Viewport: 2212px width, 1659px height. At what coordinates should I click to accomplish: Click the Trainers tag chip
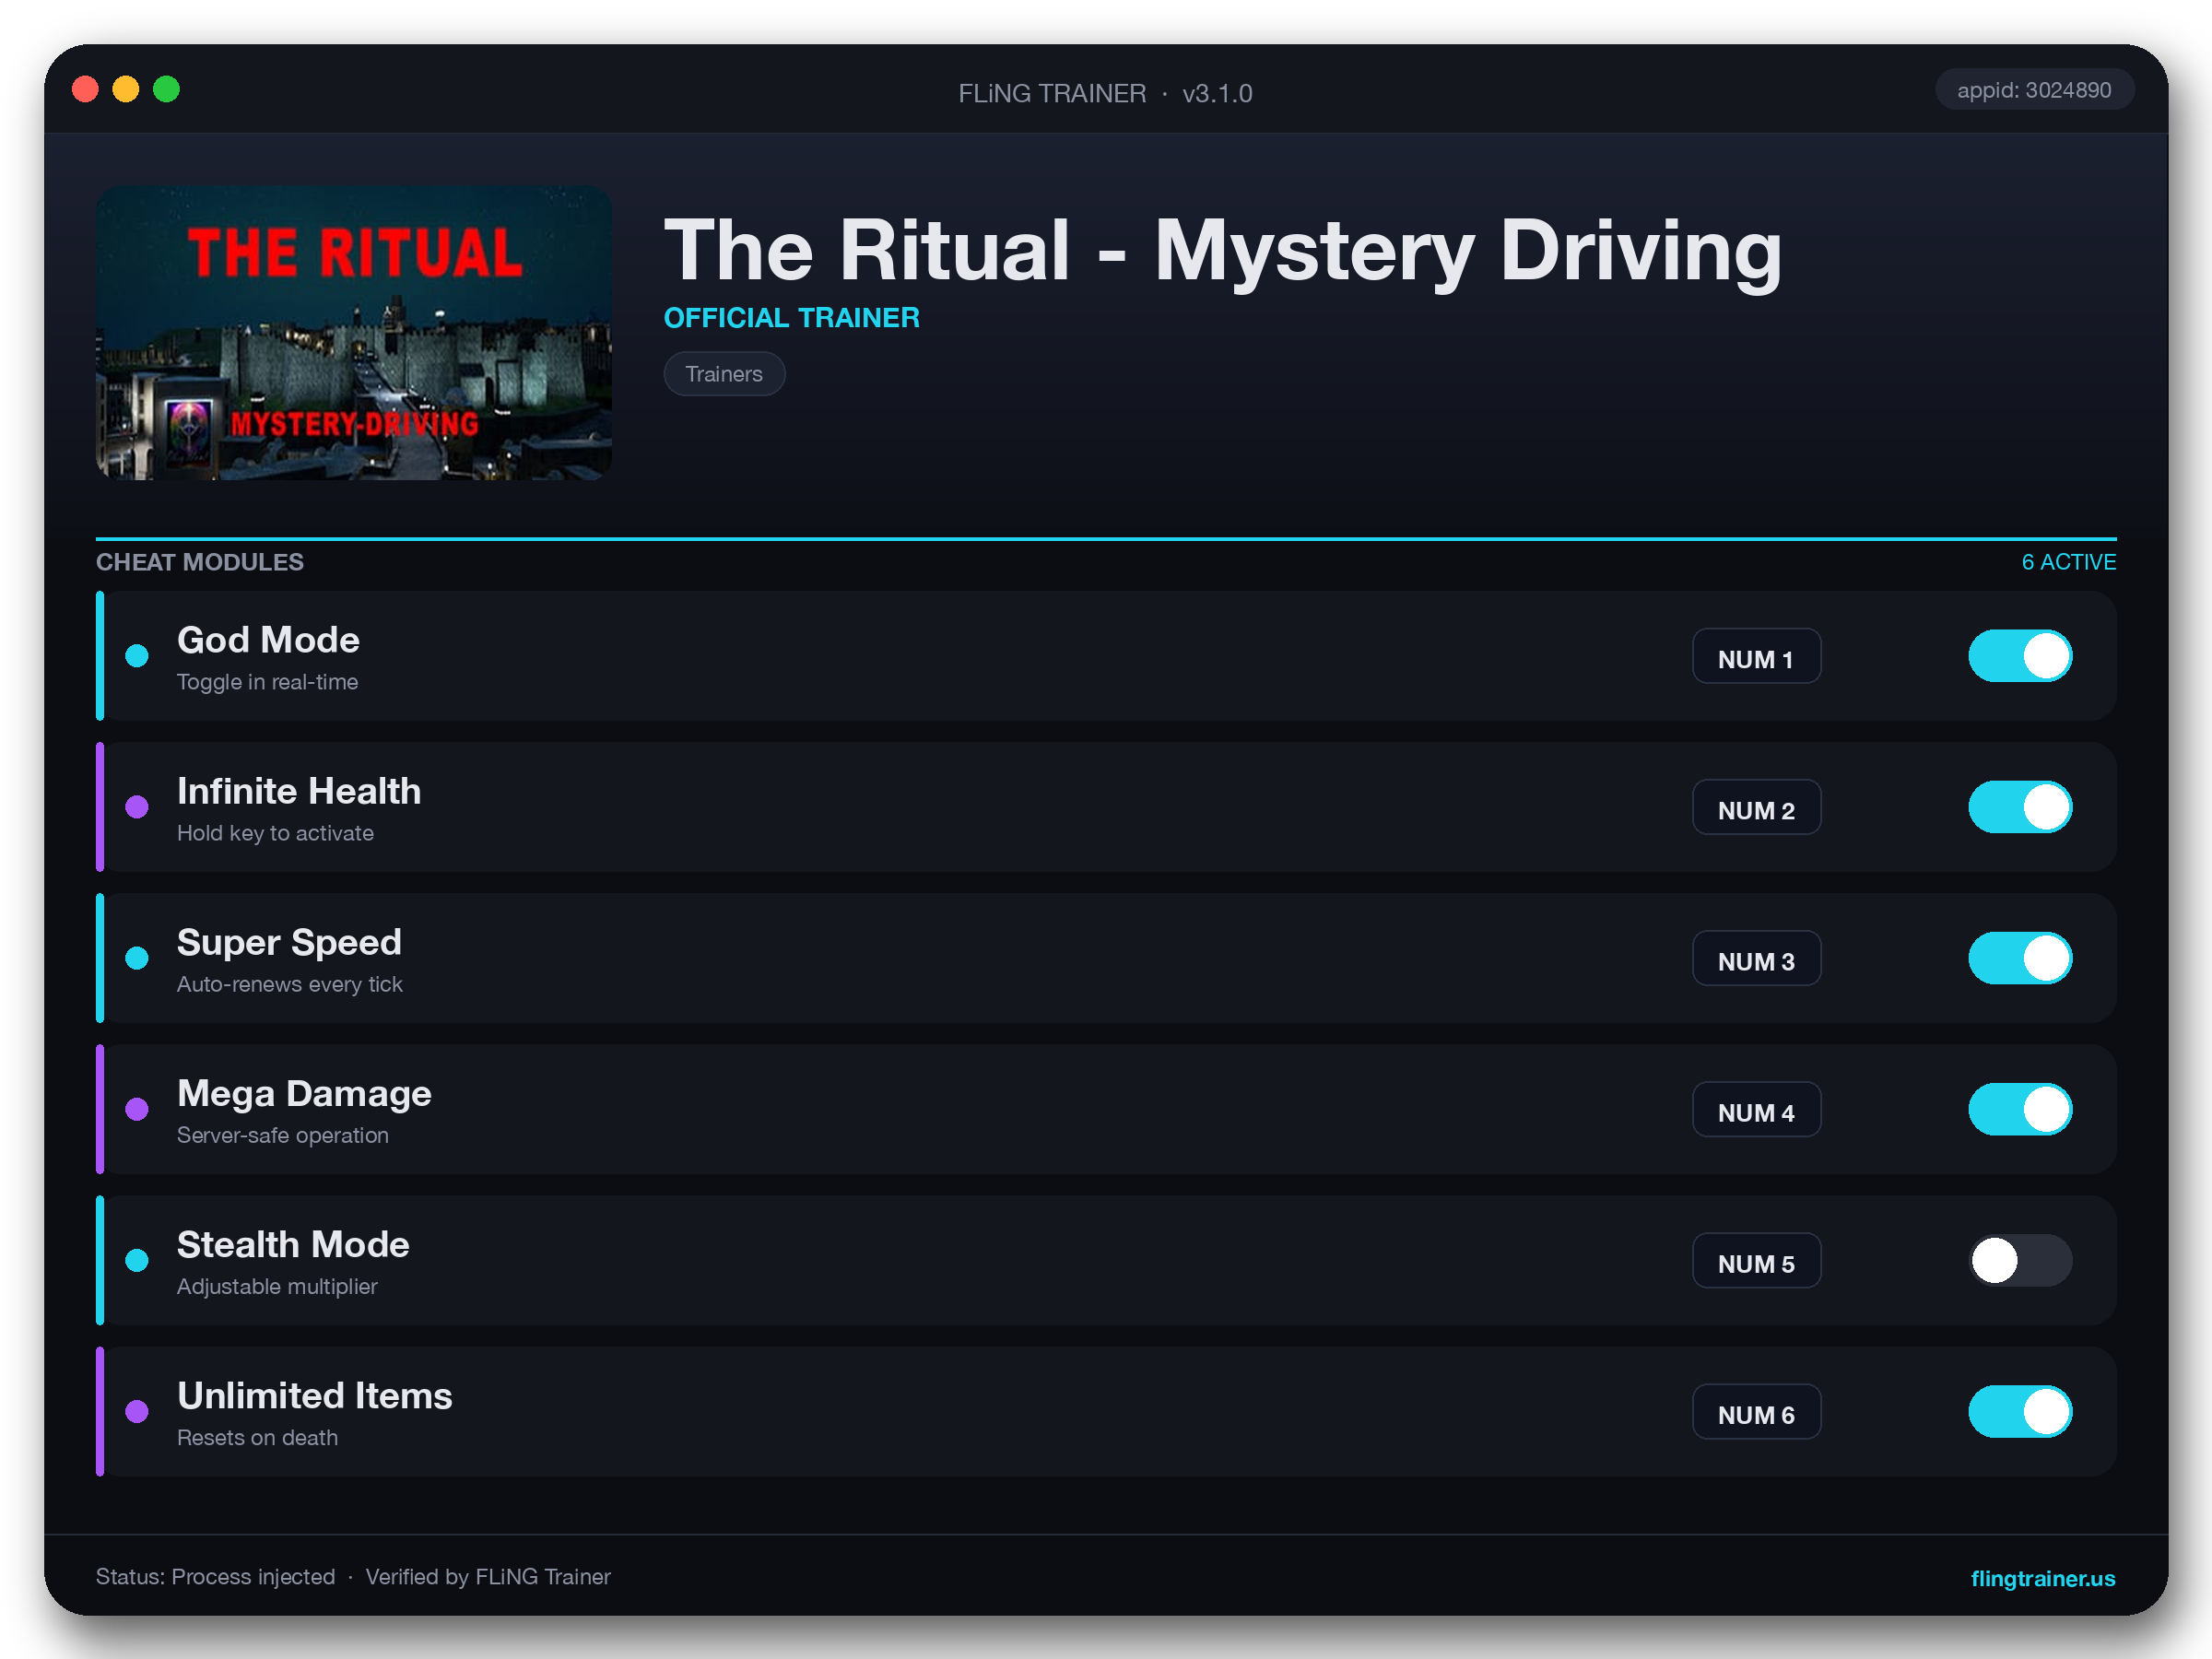pos(724,374)
